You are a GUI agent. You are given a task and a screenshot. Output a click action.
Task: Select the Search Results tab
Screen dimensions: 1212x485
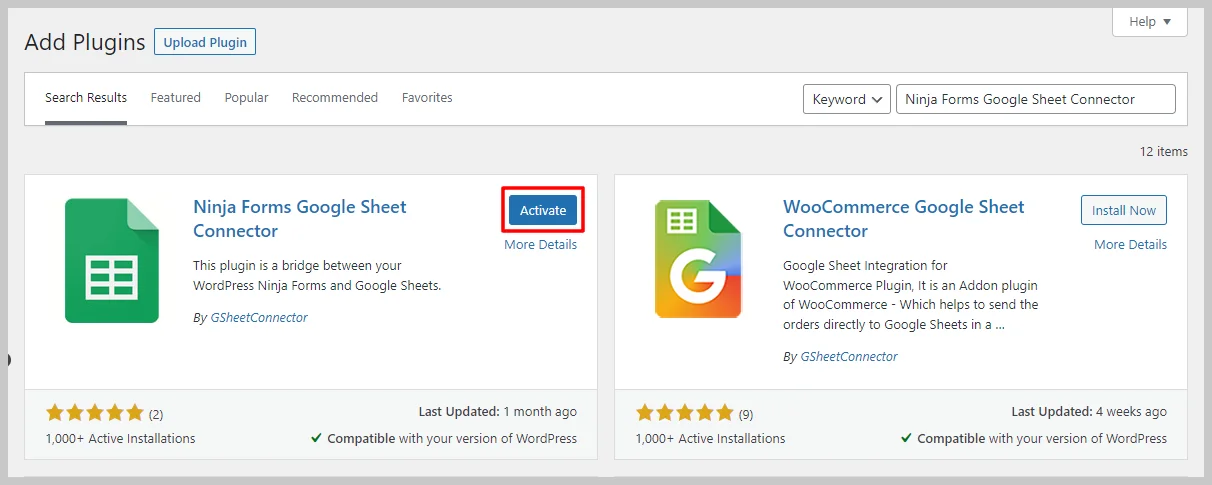pos(86,98)
